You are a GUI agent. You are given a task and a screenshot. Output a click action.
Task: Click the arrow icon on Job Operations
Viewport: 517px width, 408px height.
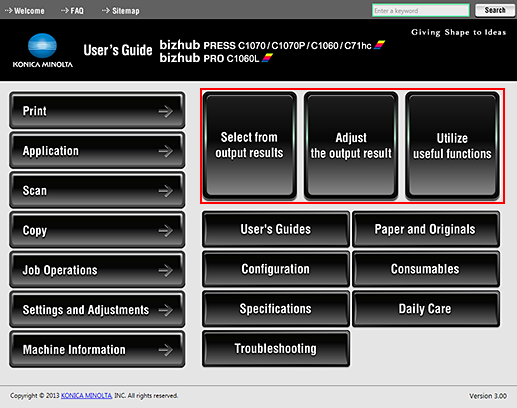point(166,270)
